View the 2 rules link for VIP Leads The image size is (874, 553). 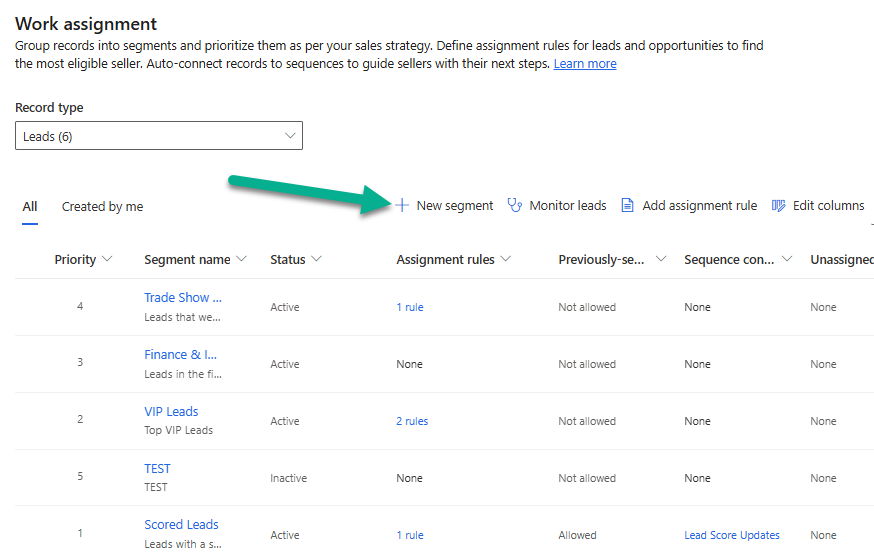(x=412, y=421)
